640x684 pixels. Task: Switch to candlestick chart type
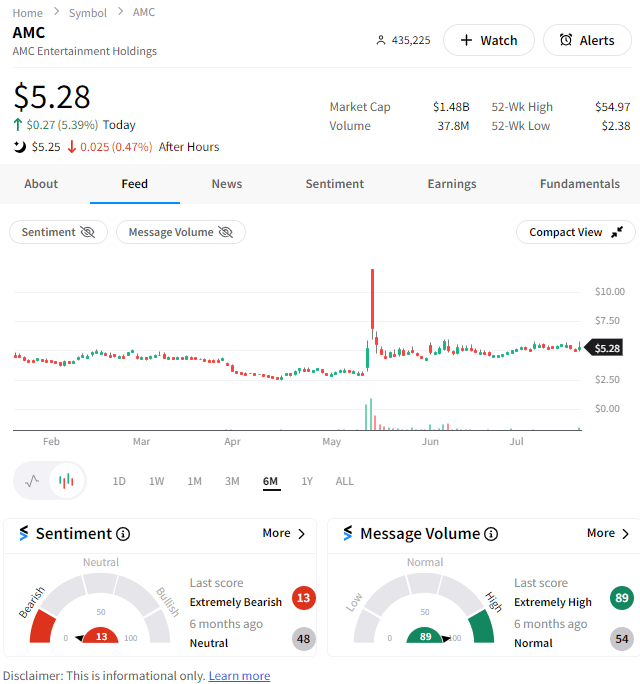pos(66,481)
